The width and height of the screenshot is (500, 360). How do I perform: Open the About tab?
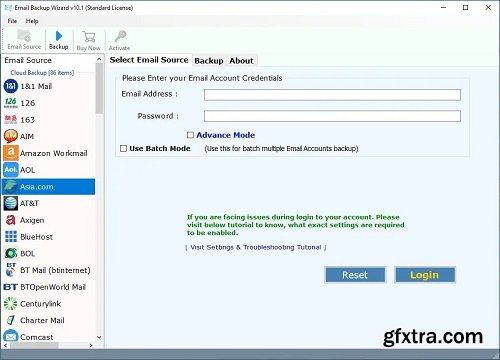pos(241,61)
